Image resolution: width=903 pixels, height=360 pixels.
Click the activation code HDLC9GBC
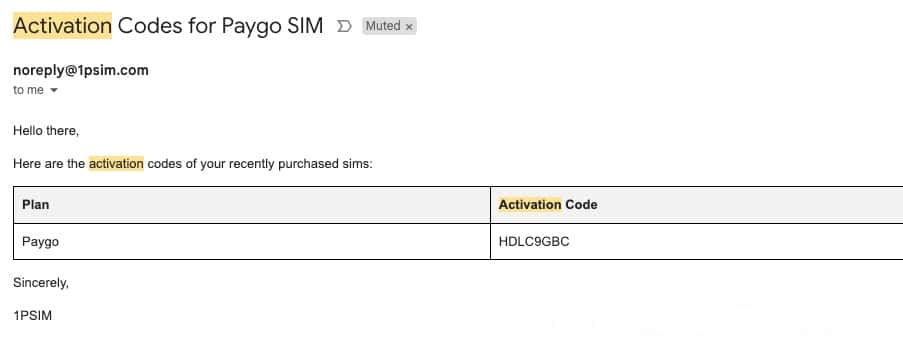click(534, 241)
